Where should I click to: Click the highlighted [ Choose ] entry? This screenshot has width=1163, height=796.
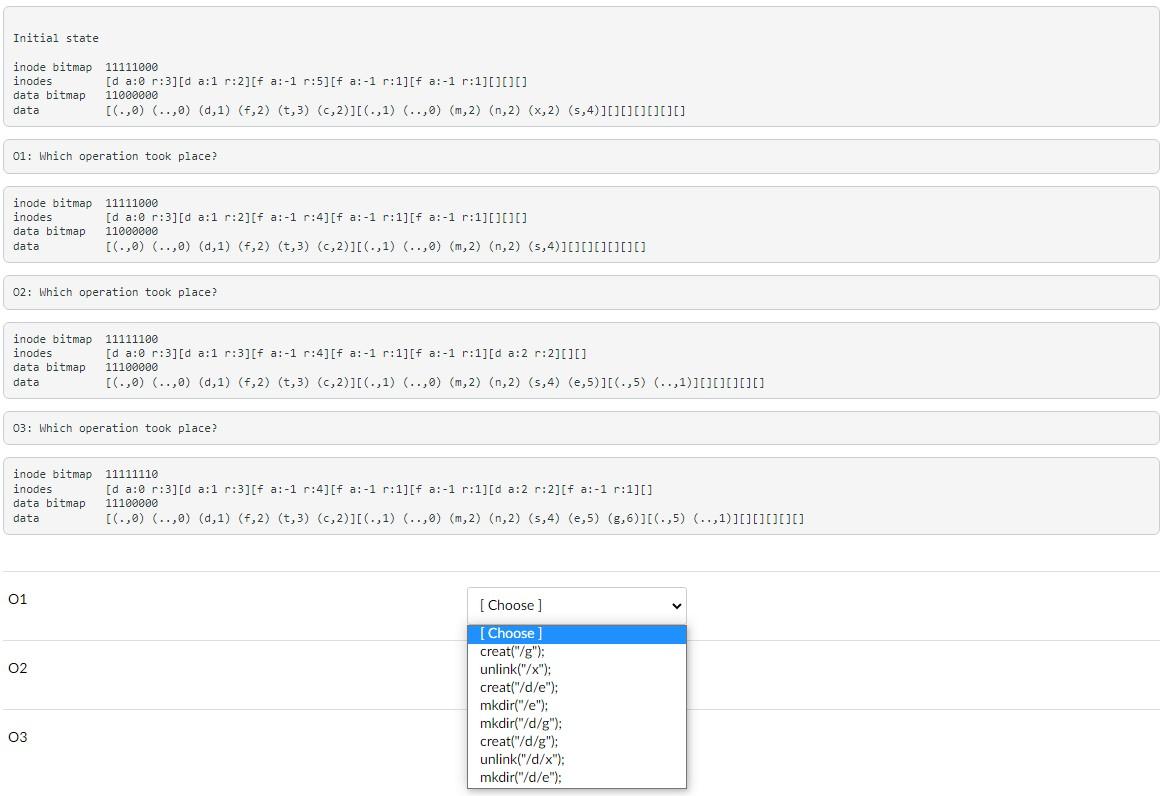coord(510,633)
